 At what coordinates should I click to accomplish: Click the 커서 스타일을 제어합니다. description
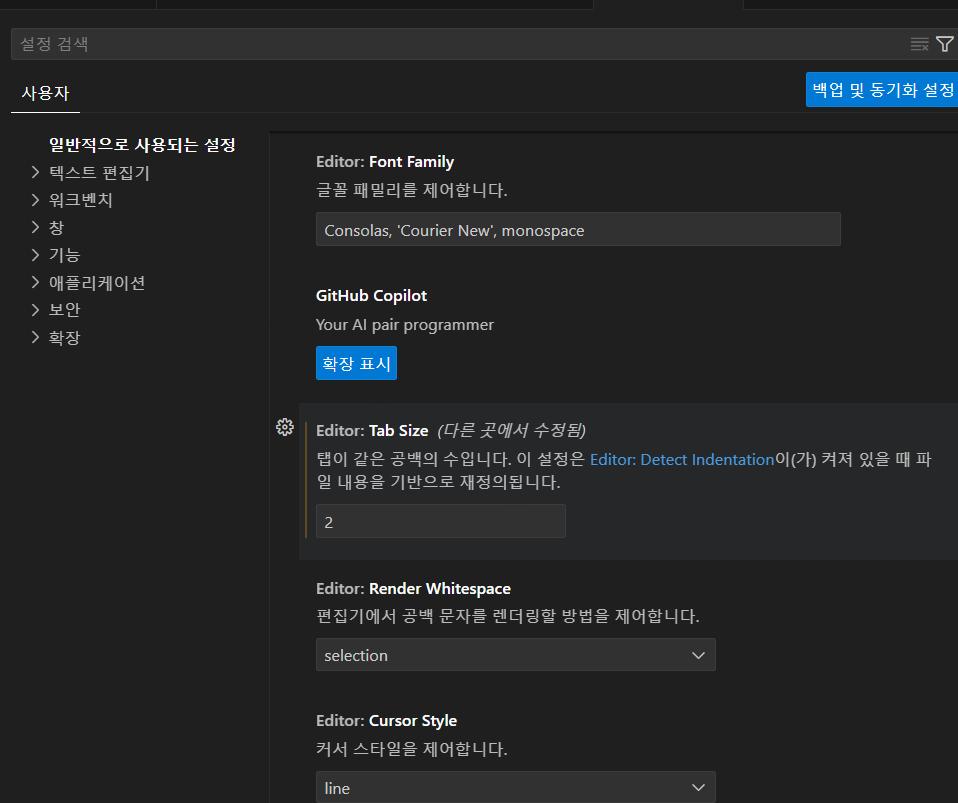412,749
